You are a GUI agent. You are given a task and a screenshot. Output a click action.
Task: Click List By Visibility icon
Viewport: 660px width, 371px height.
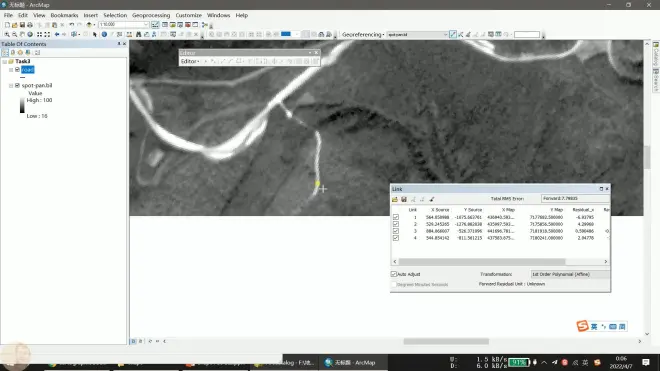click(x=20, y=53)
